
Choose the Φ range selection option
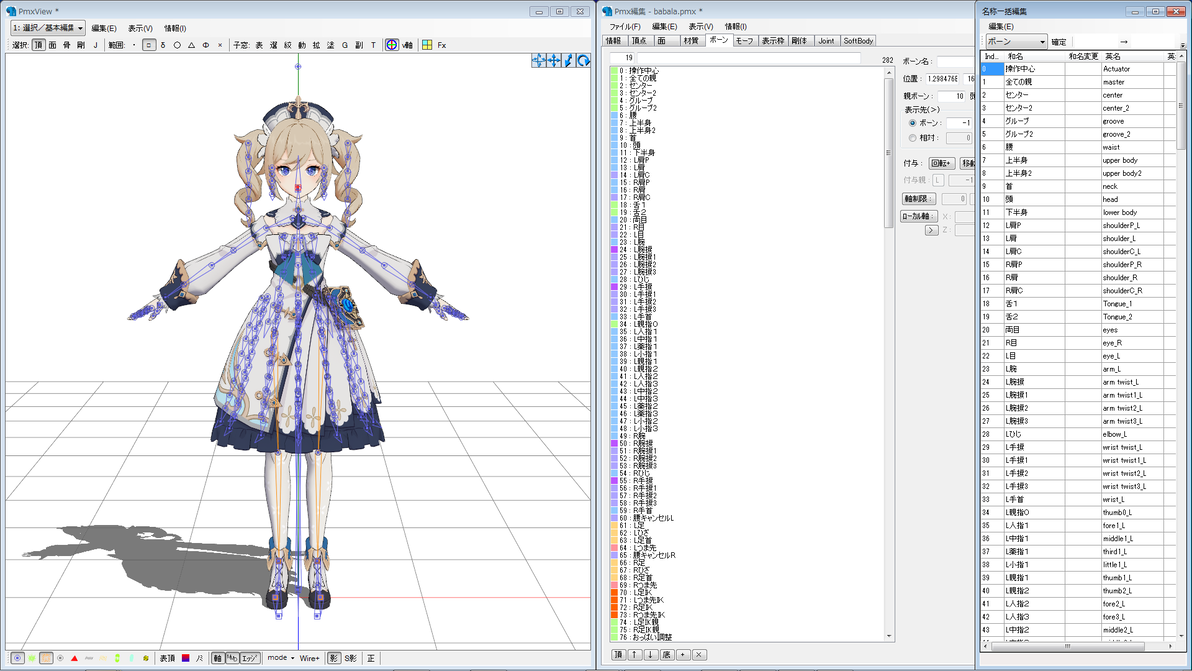tap(206, 46)
